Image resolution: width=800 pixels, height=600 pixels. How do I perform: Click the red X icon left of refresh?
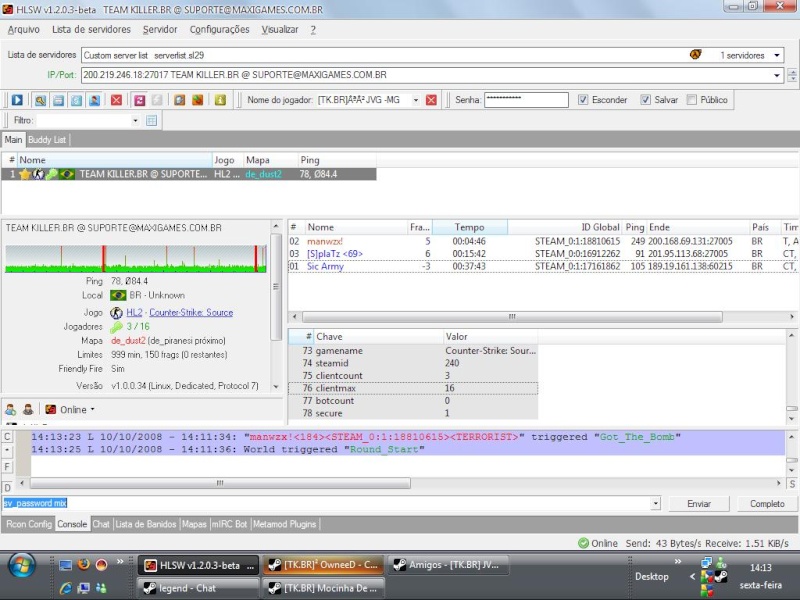[x=116, y=100]
